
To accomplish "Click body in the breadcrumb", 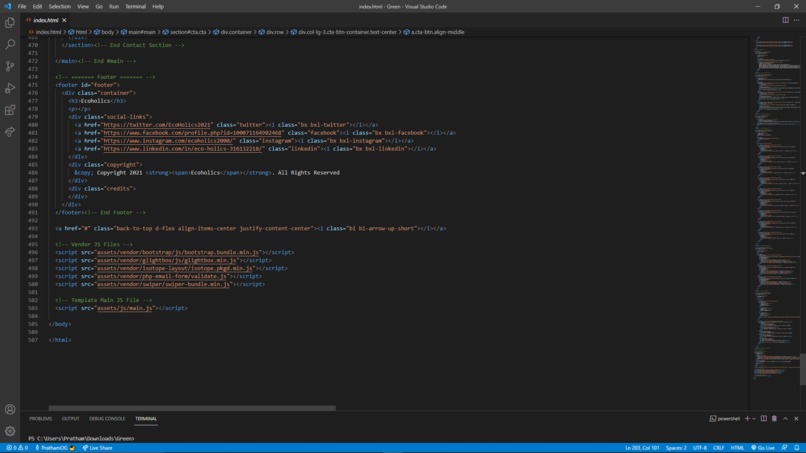I will point(107,32).
